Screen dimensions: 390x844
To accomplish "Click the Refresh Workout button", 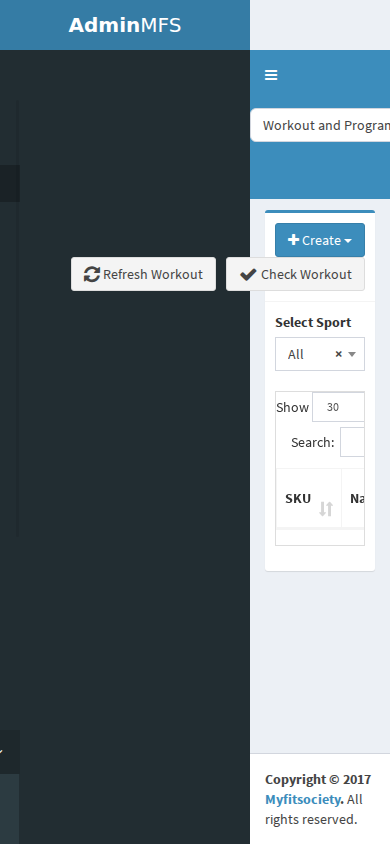I will click(x=144, y=275).
